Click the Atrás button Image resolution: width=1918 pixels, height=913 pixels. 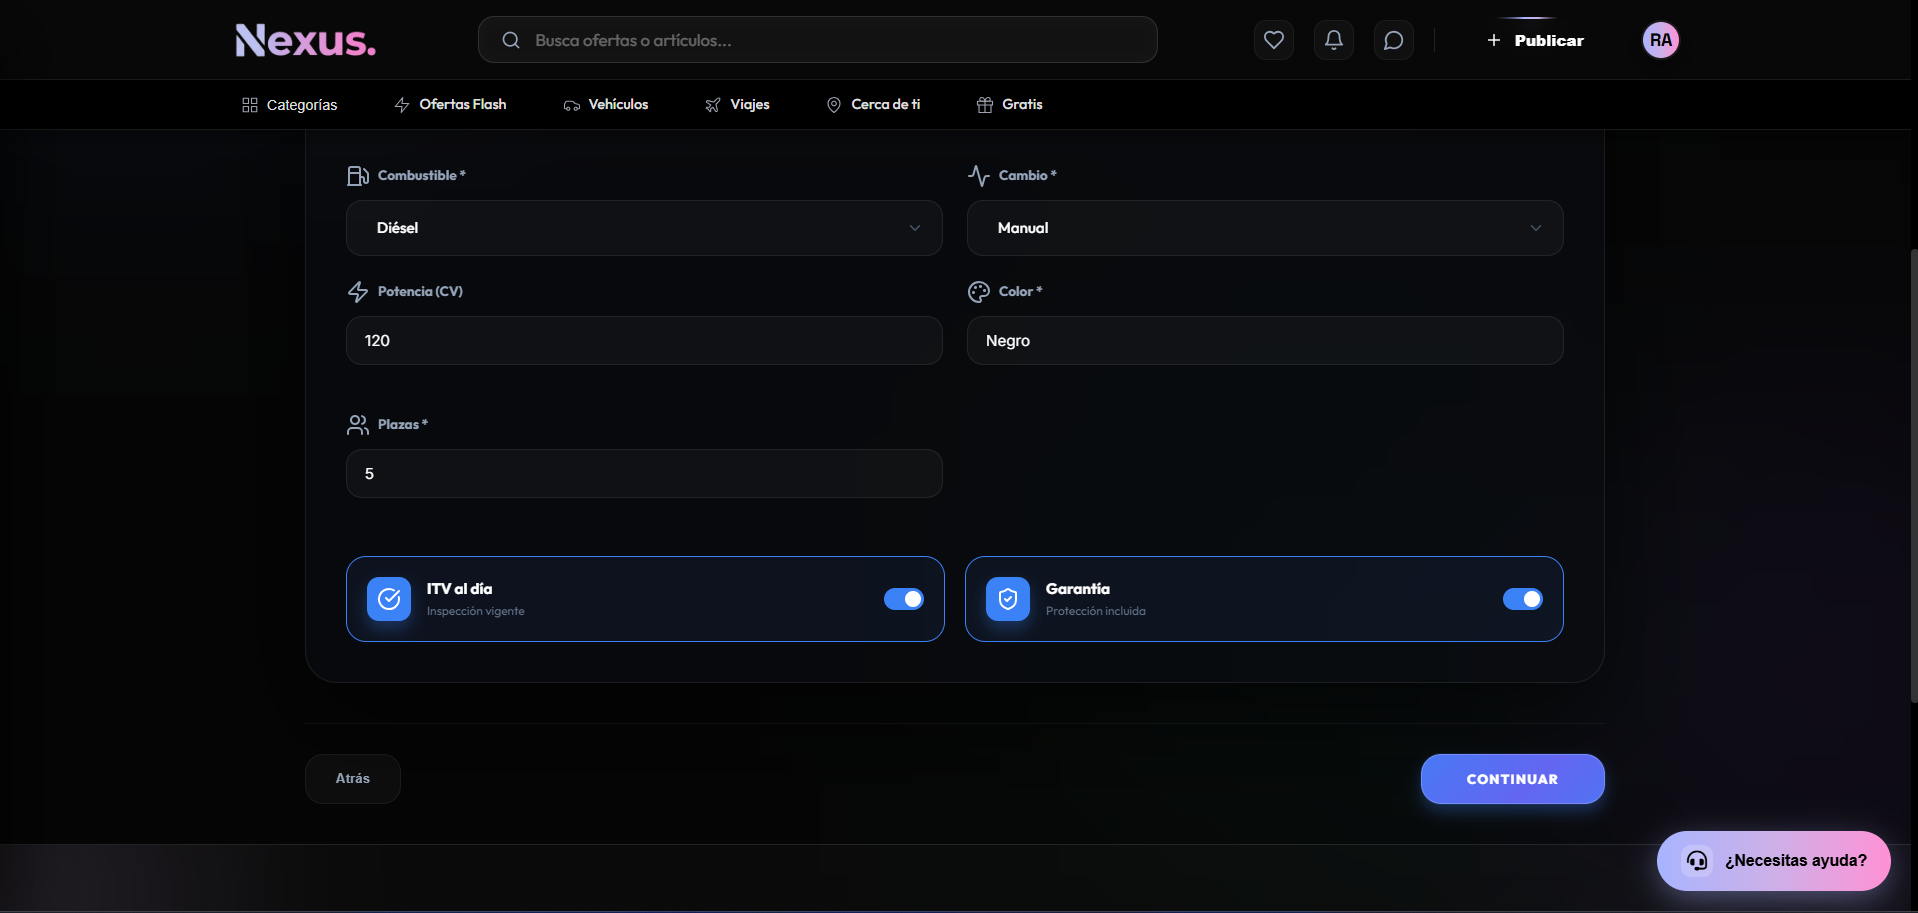353,779
